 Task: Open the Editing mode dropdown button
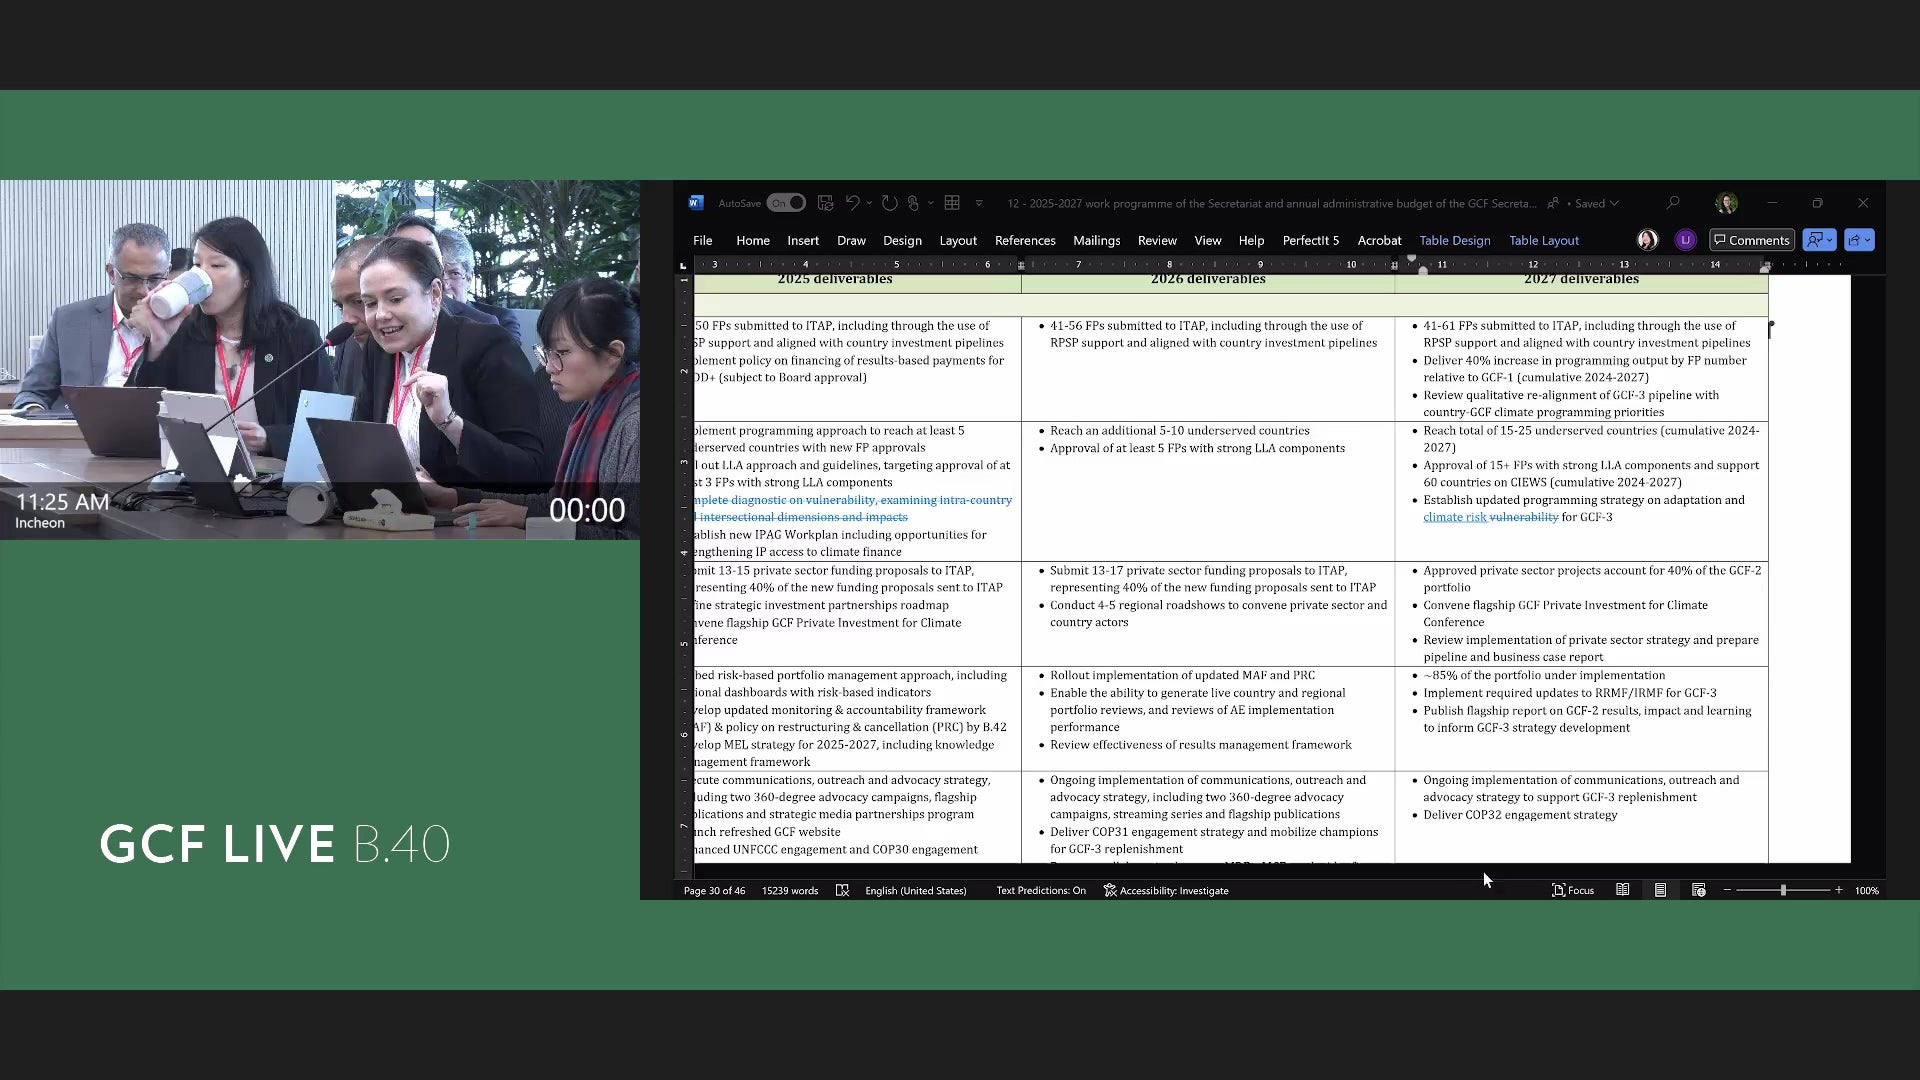tap(1819, 240)
